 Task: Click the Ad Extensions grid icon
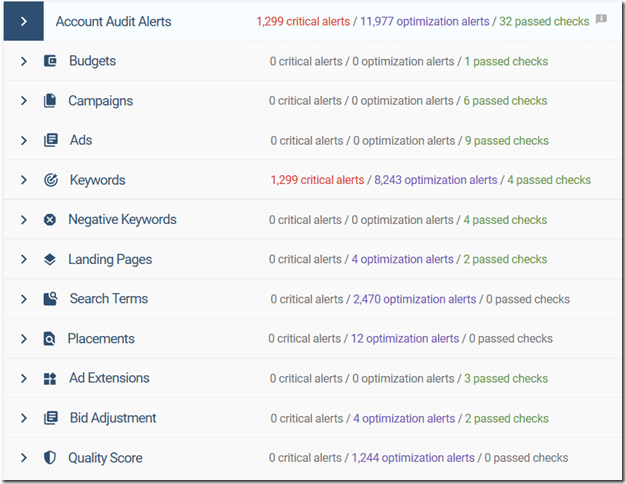click(50, 379)
